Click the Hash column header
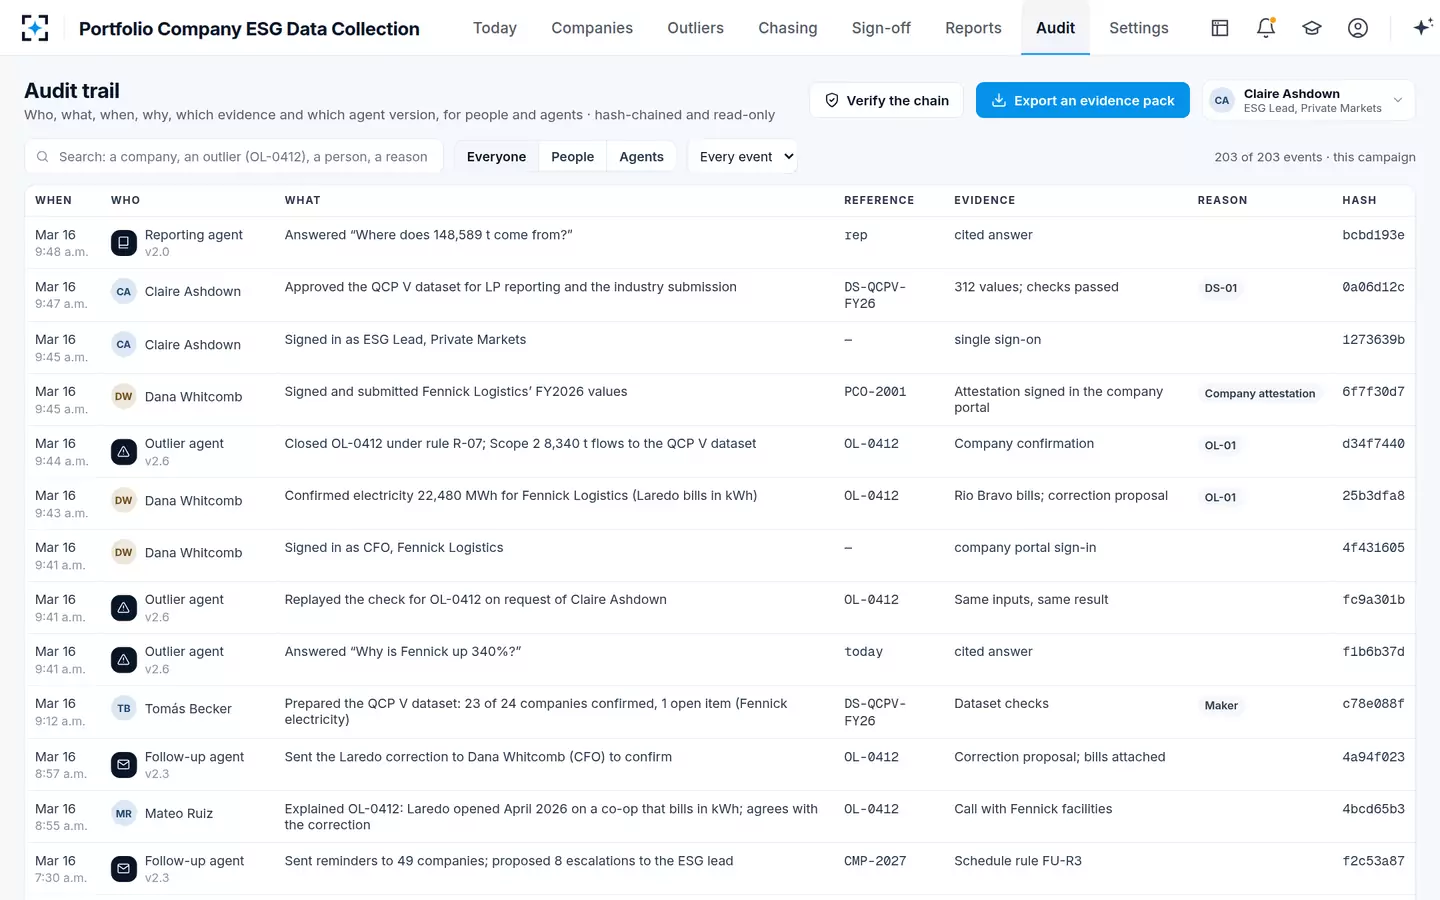The image size is (1440, 900). click(1359, 200)
